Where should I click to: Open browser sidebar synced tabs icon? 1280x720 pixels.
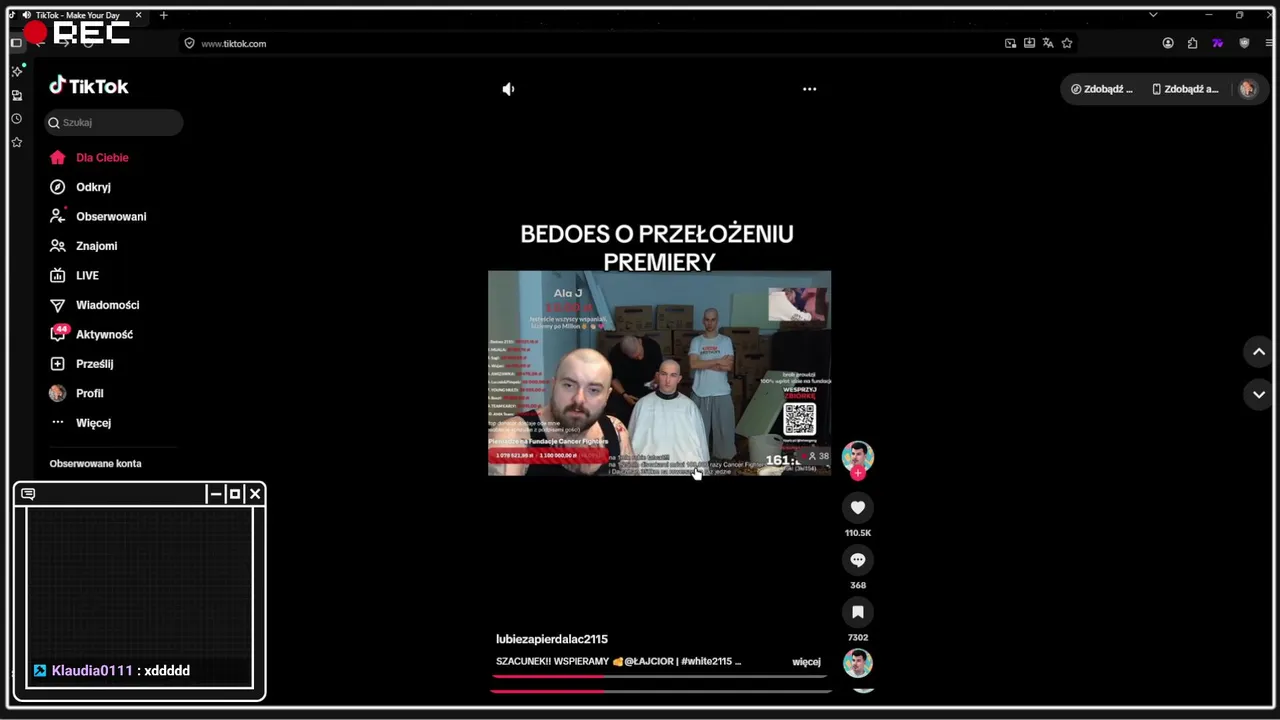coord(17,95)
